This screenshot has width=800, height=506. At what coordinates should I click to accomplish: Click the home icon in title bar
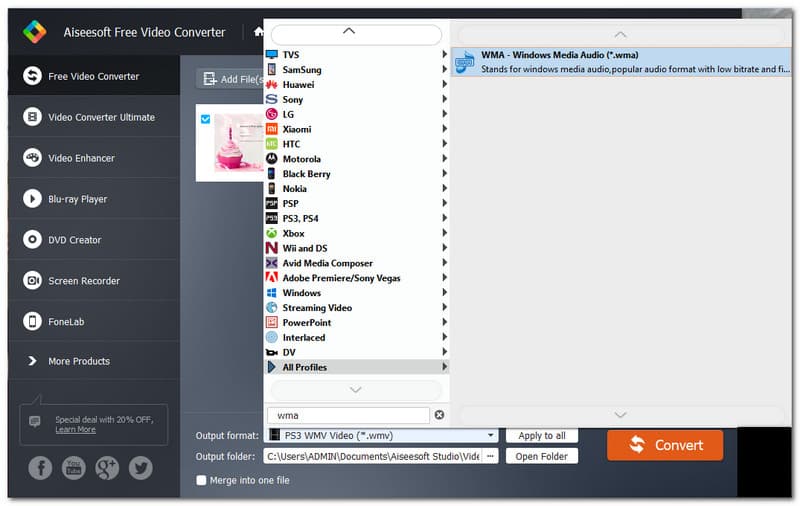pyautogui.click(x=259, y=32)
